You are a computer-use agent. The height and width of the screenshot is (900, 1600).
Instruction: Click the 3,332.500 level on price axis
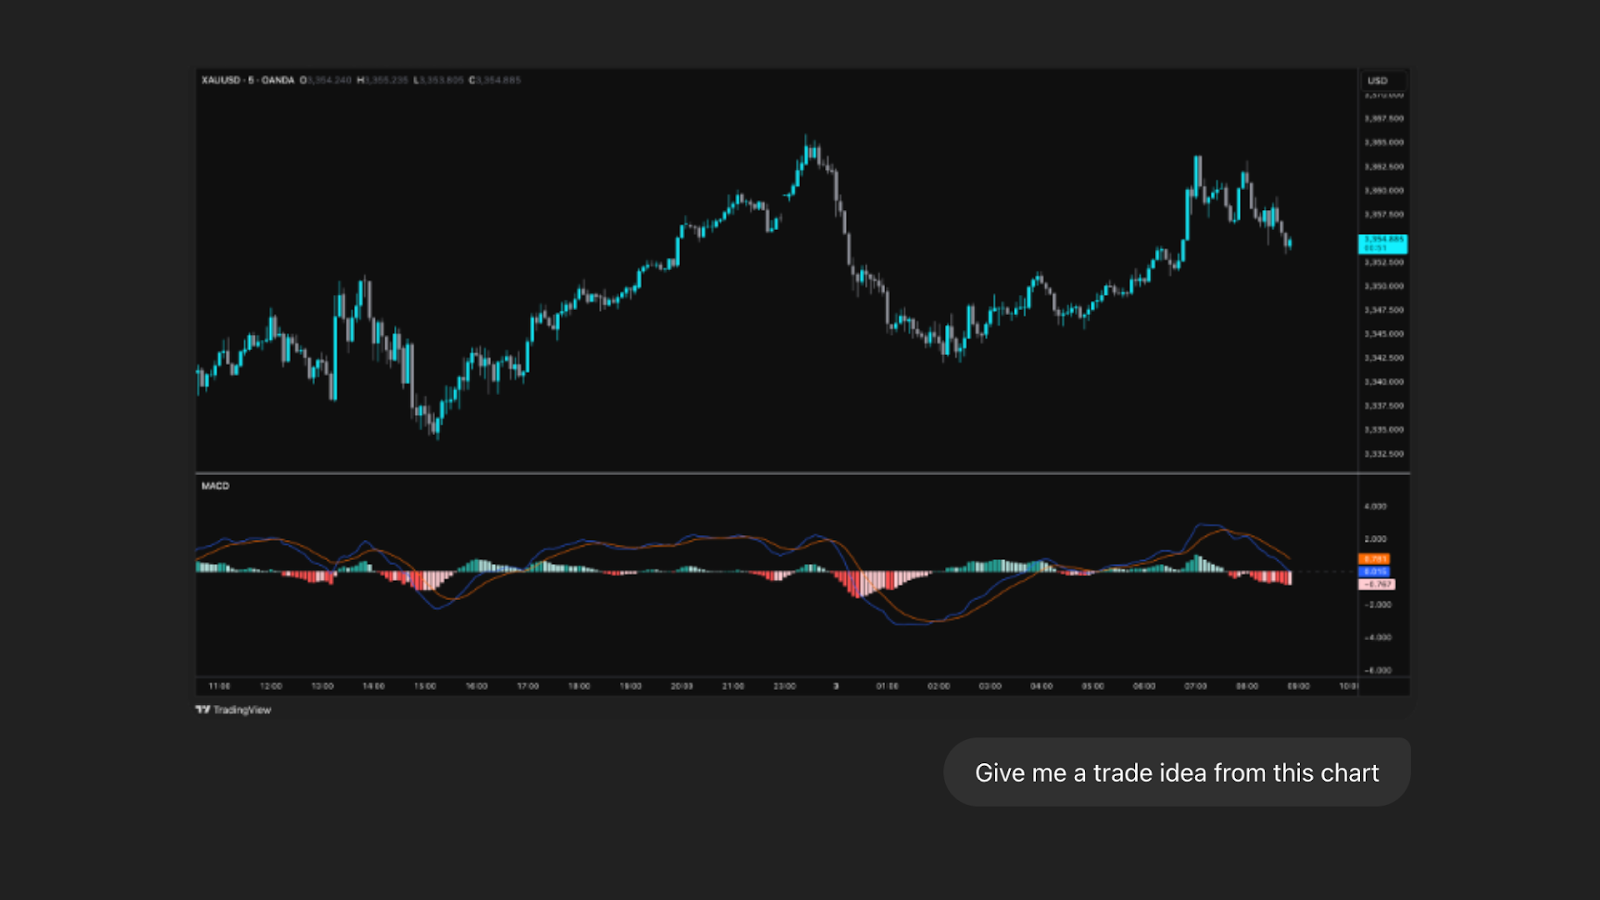1384,454
